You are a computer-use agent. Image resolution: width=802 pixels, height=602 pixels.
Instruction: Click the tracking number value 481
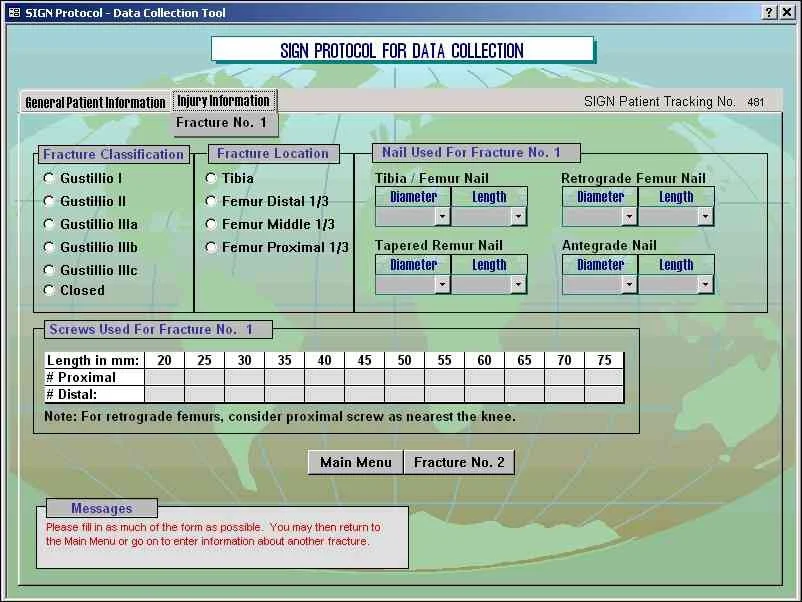coord(755,102)
